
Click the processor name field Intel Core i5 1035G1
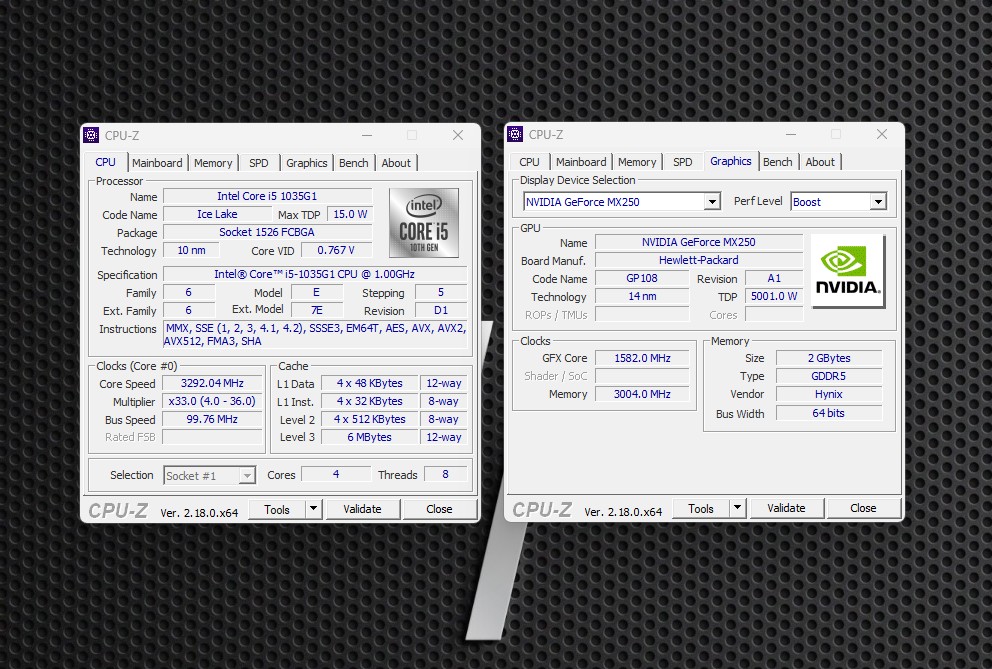click(268, 196)
